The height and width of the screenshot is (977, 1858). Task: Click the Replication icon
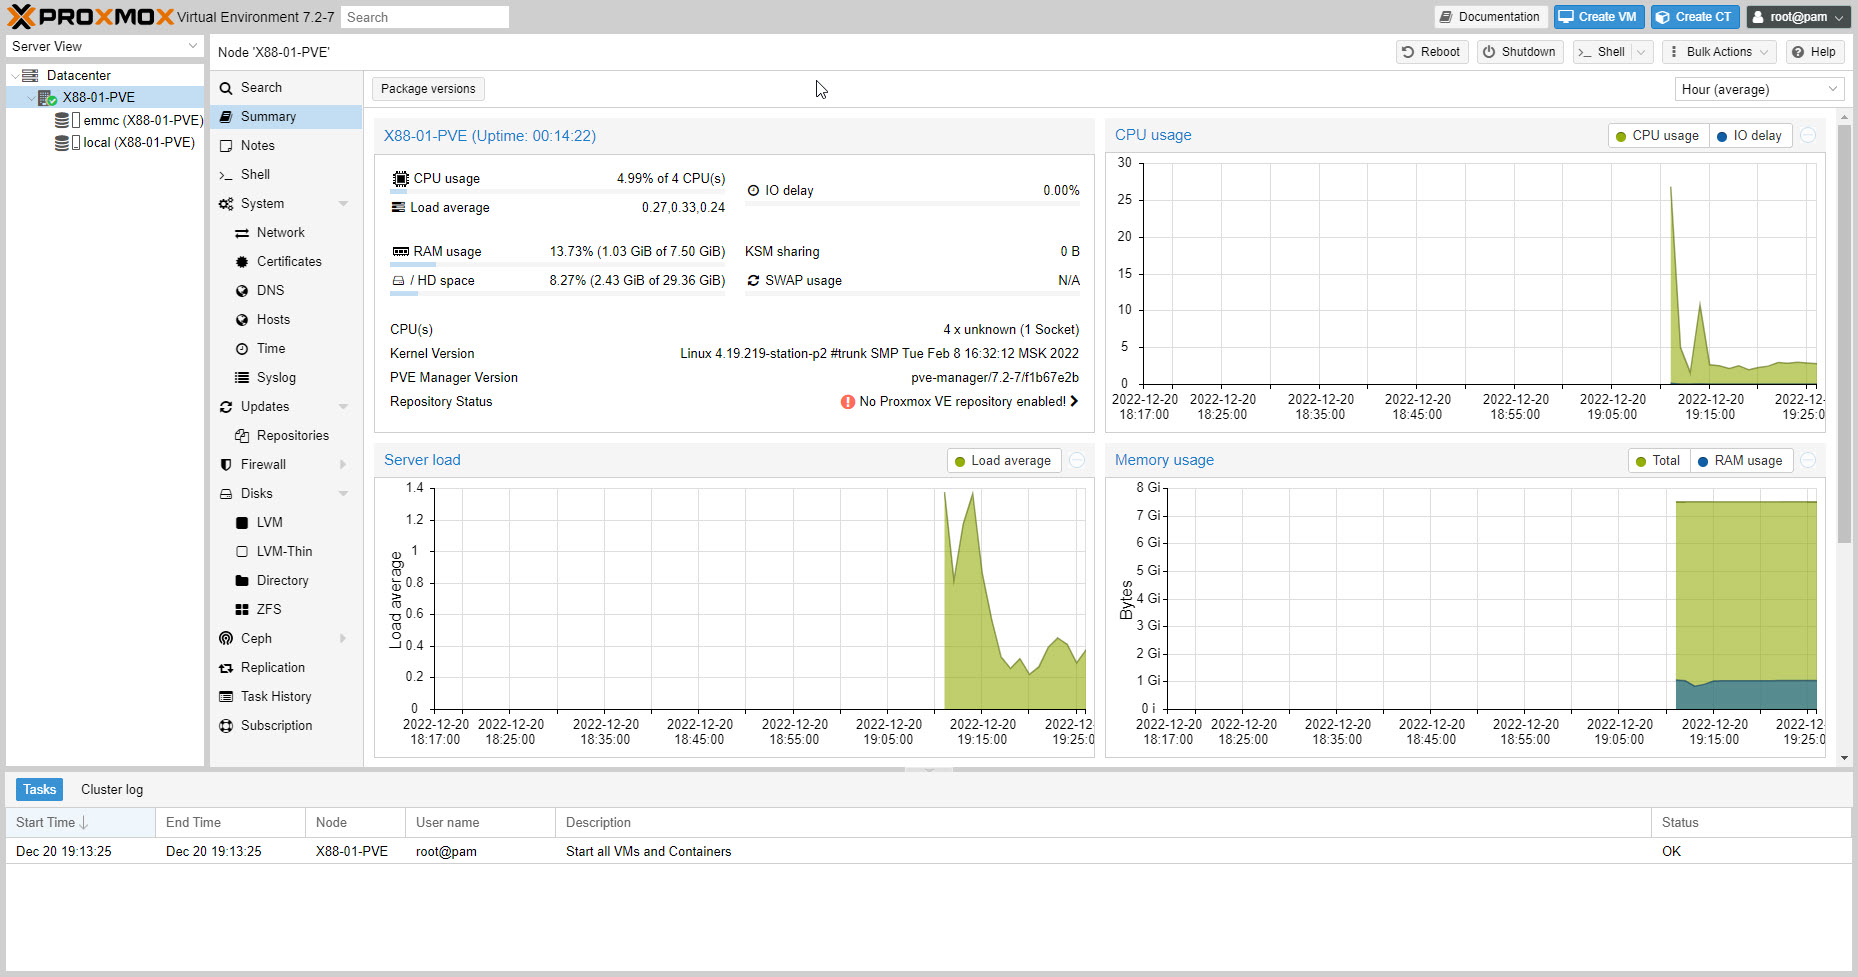tap(226, 668)
